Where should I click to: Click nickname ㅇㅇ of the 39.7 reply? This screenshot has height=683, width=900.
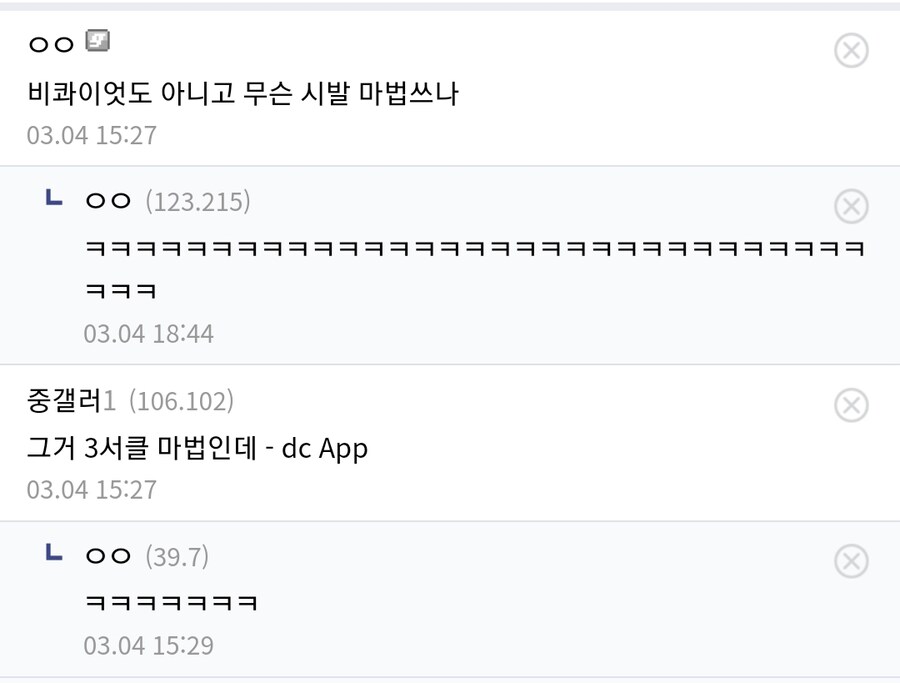coord(109,556)
